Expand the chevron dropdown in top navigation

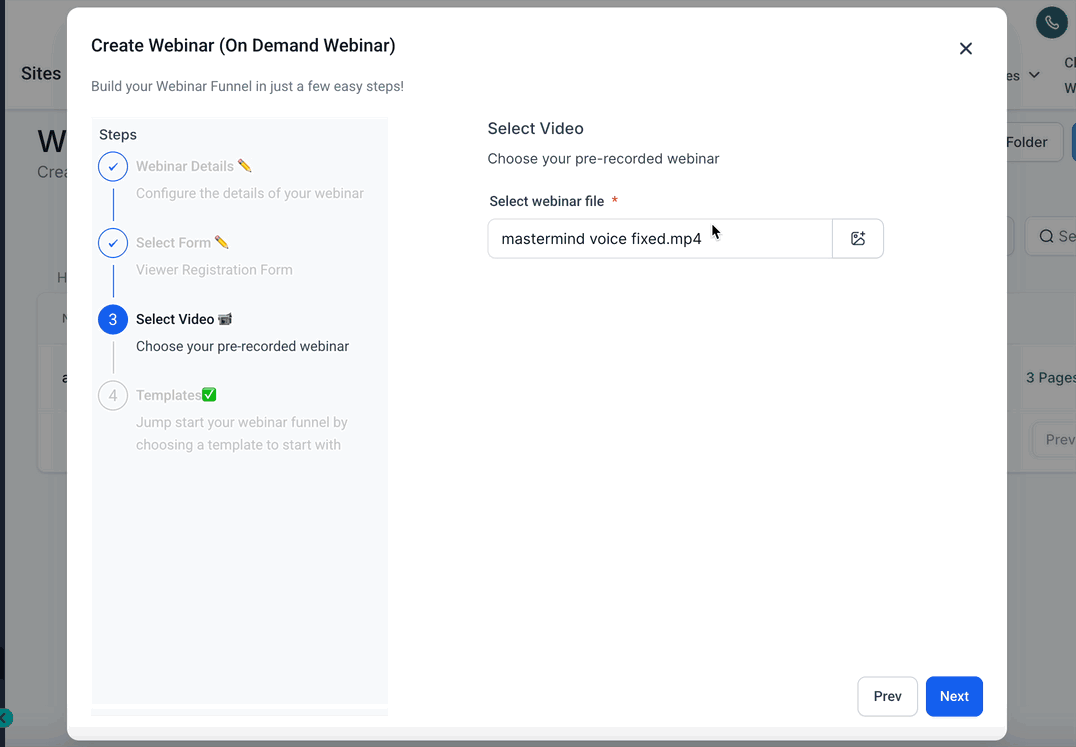point(1034,76)
